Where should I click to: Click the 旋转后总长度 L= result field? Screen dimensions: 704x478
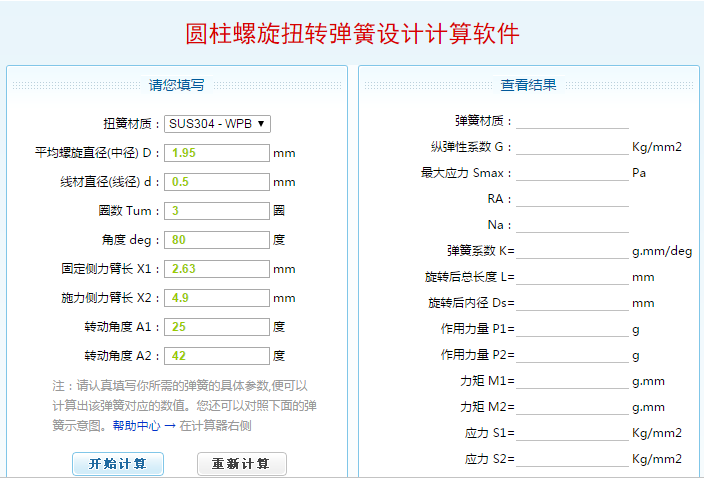click(572, 277)
